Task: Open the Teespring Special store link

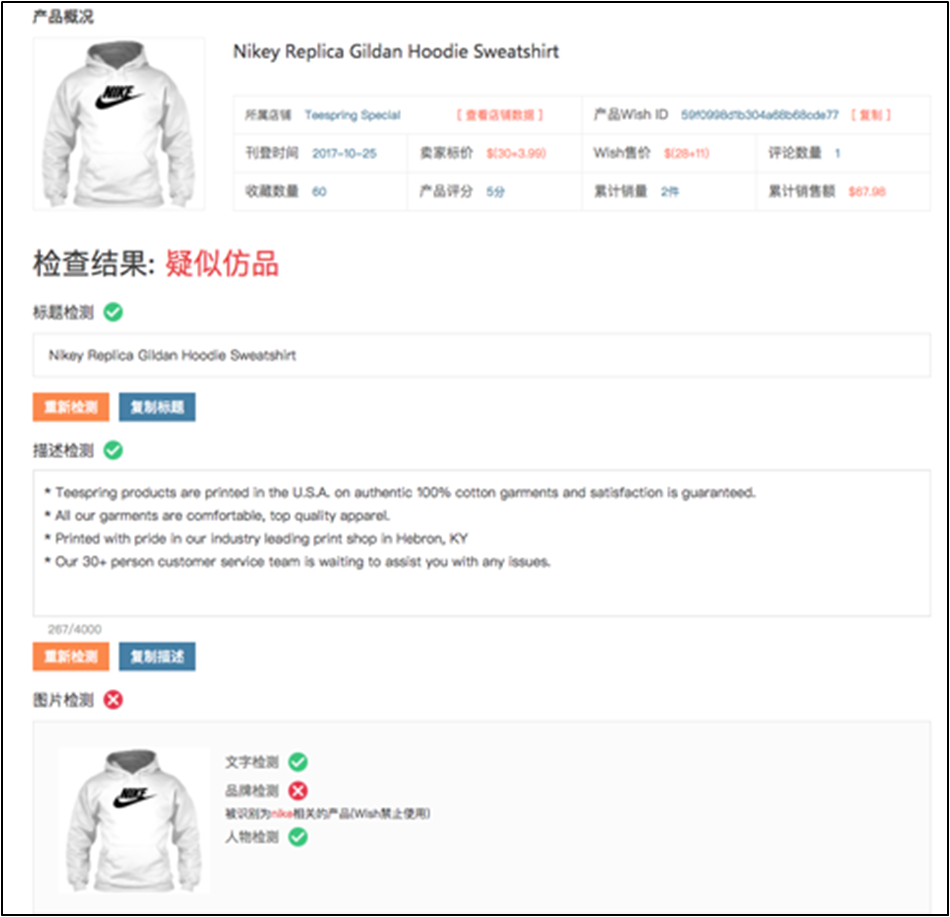Action: tap(352, 115)
